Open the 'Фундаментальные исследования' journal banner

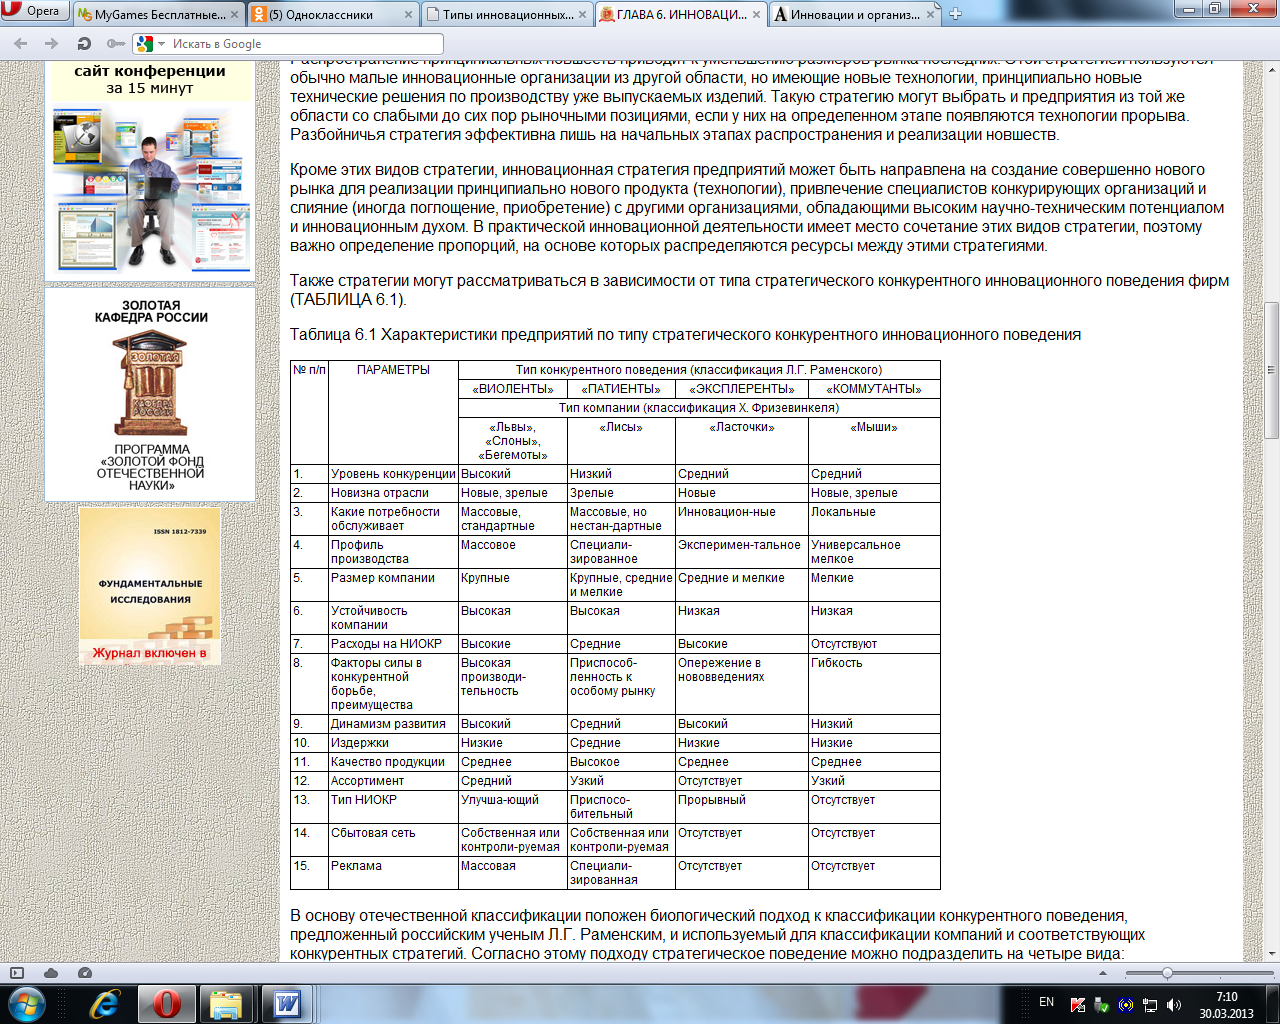(x=150, y=586)
